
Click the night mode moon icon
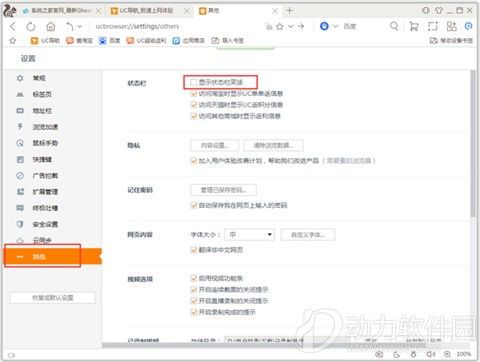396,354
